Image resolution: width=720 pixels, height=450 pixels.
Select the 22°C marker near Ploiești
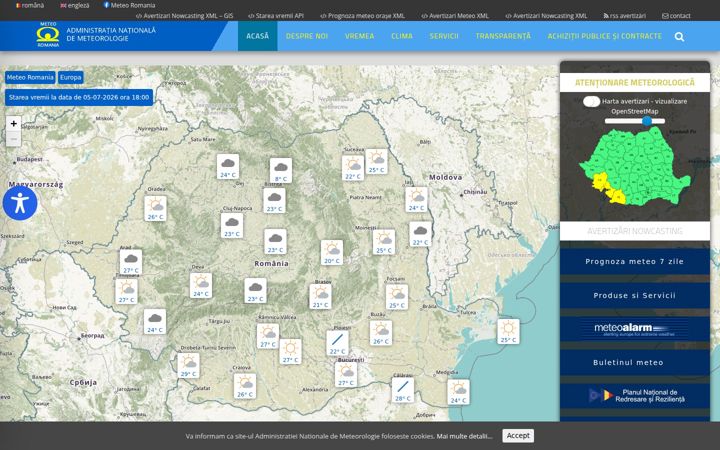[337, 343]
